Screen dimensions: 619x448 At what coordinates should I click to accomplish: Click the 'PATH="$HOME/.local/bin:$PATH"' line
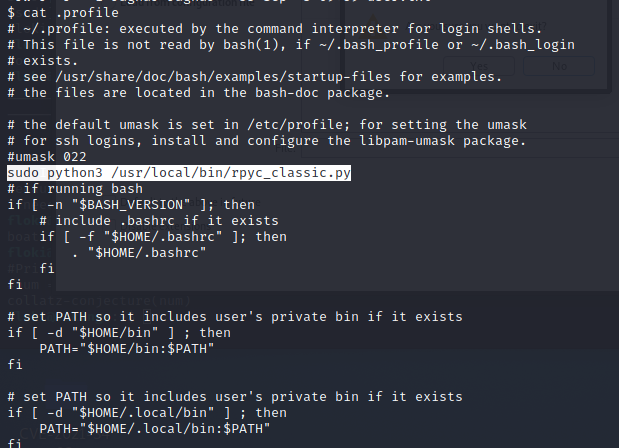[155, 429]
